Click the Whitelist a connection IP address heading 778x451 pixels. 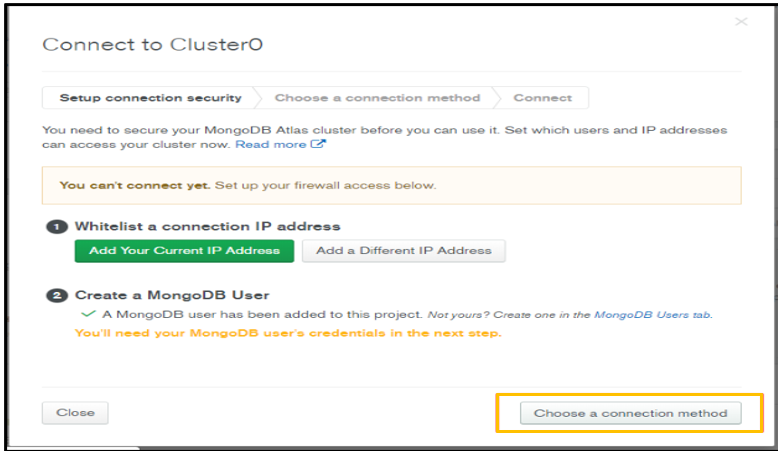point(207,226)
